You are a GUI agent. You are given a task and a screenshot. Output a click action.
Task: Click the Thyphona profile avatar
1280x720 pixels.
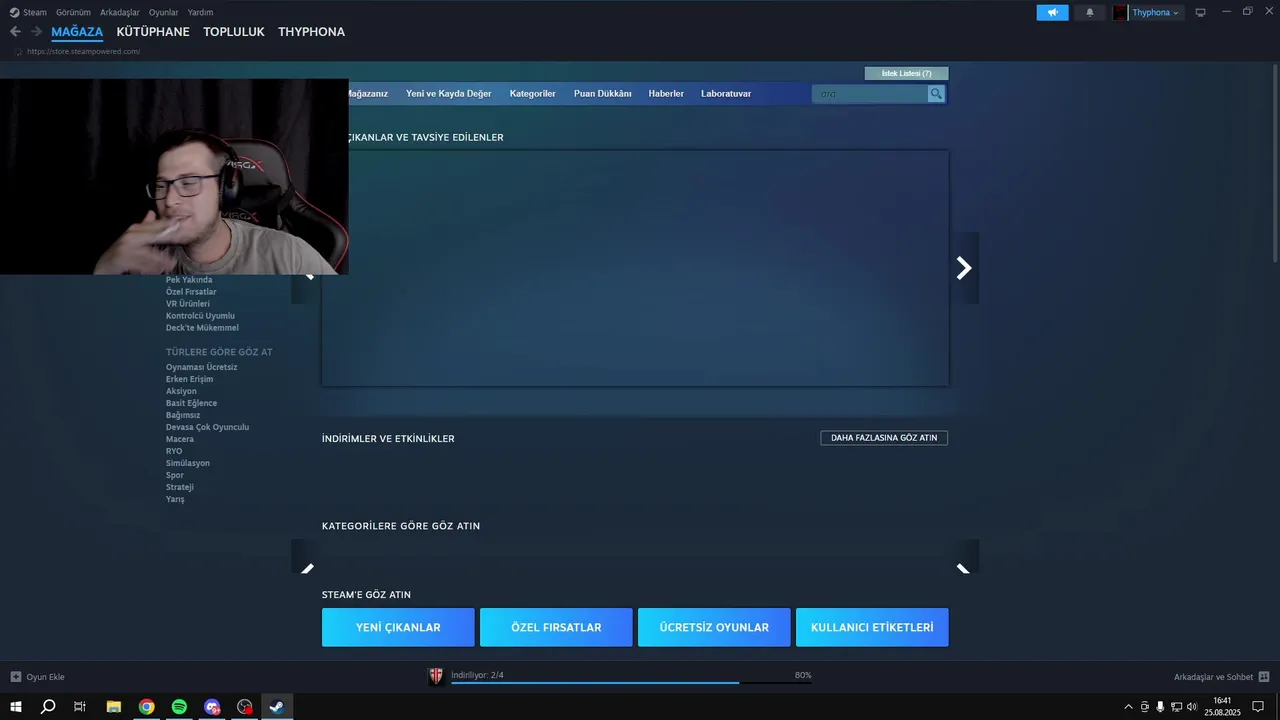point(1120,12)
